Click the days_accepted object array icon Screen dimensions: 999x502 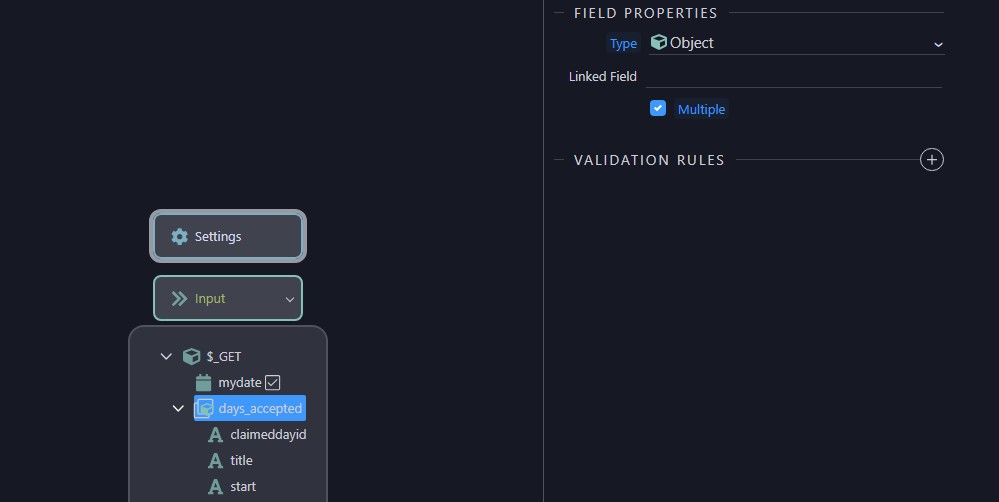[x=204, y=408]
